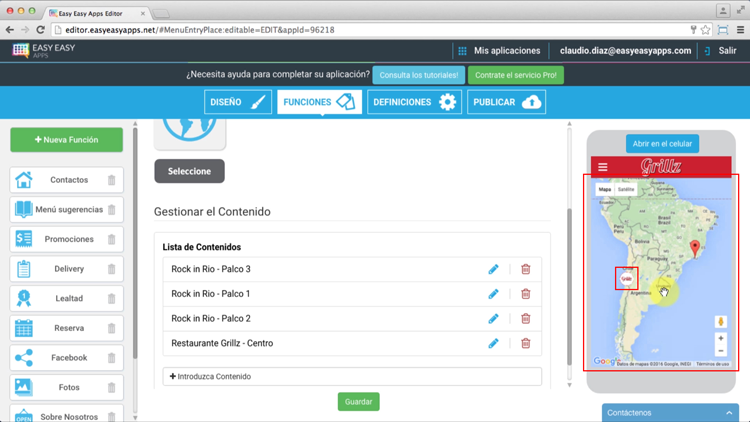
Task: Open the Publicar tab
Action: (x=506, y=102)
